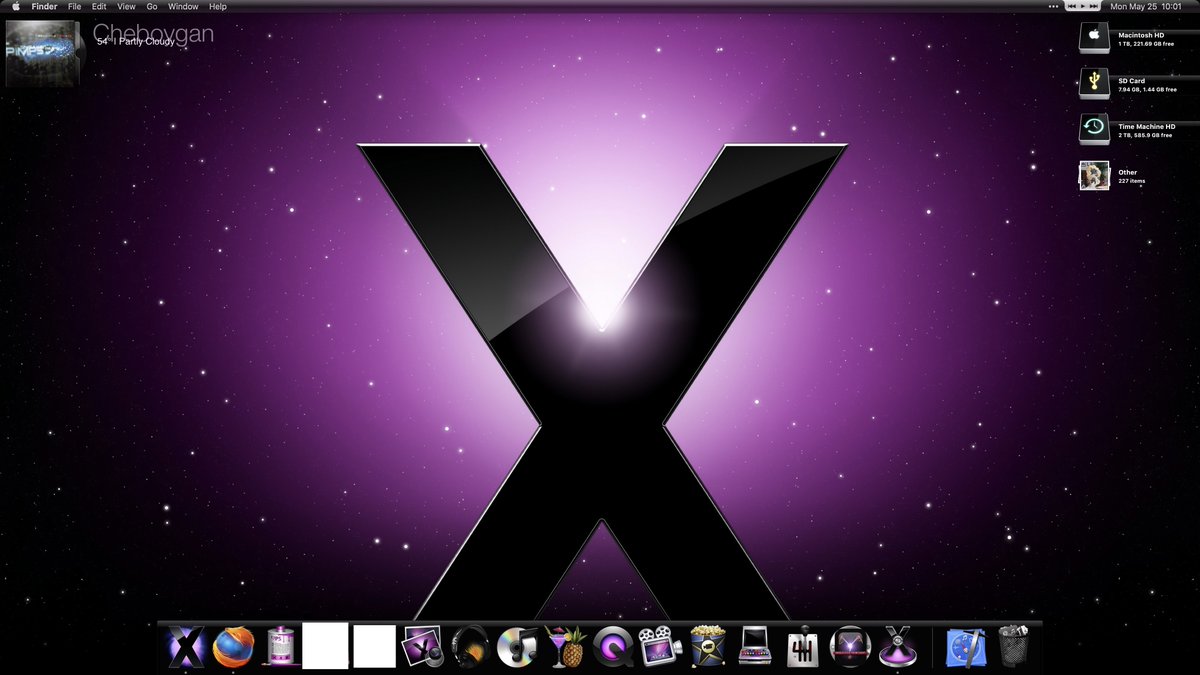Launch Firefox from the dock

click(233, 646)
